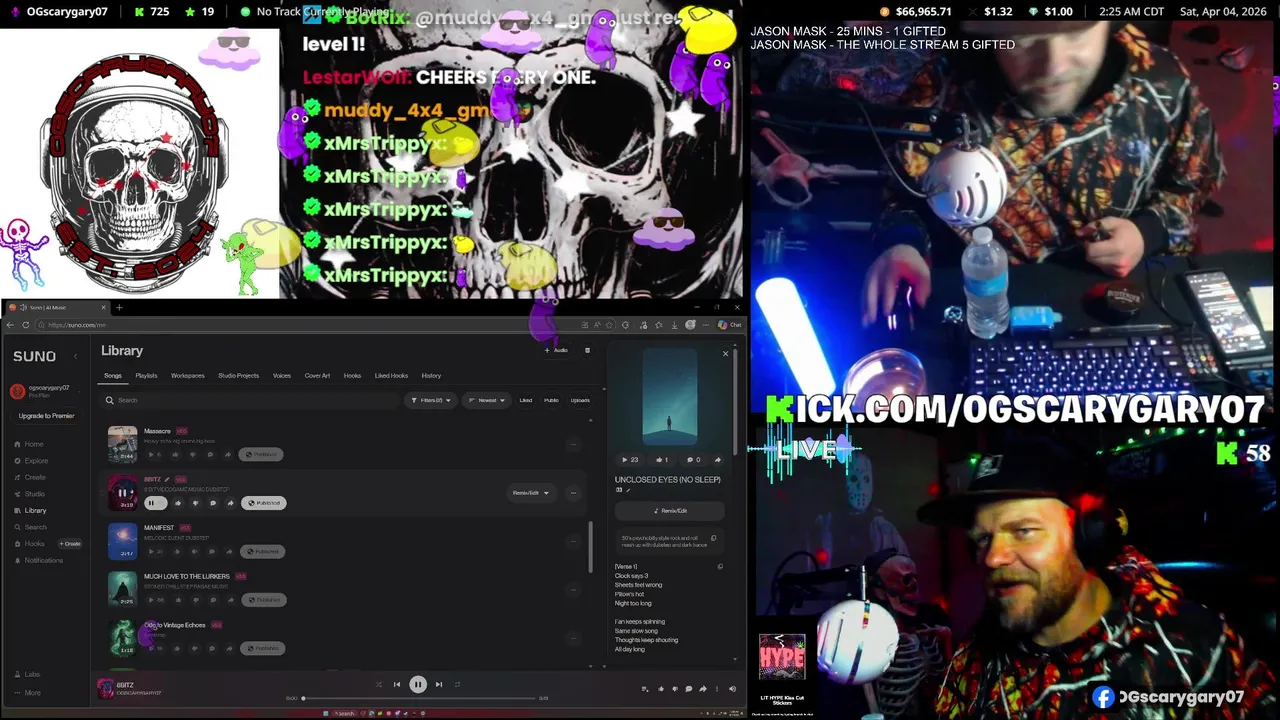Screen dimensions: 1280x720
Task: Open the queue icon in player bar
Action: click(645, 689)
